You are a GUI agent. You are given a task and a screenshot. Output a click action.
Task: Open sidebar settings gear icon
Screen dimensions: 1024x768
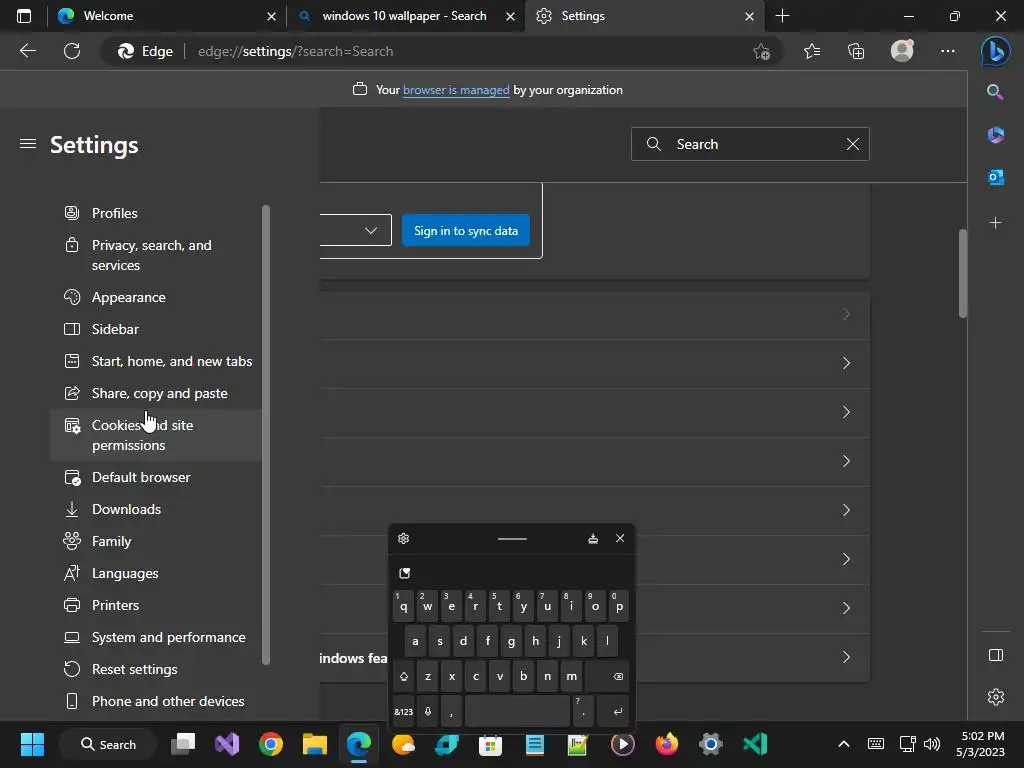click(x=995, y=697)
